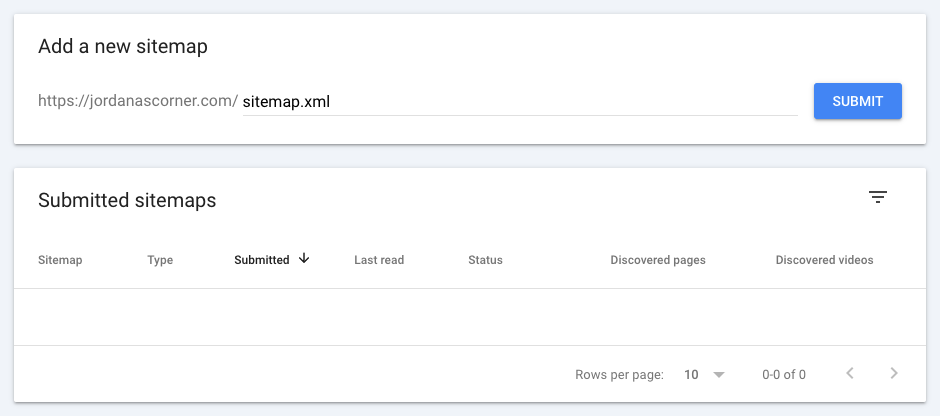This screenshot has width=940, height=416.
Task: Sort by Last read column header
Action: (x=379, y=260)
